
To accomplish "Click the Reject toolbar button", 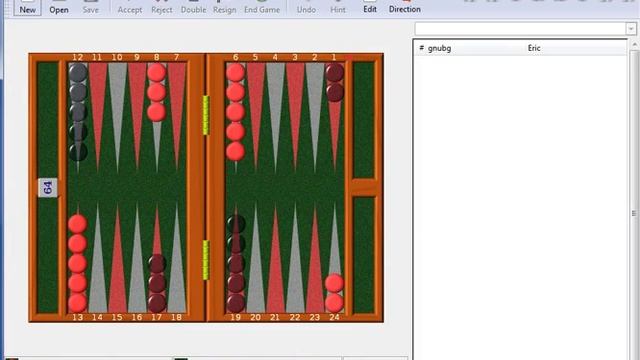I will 162,8.
